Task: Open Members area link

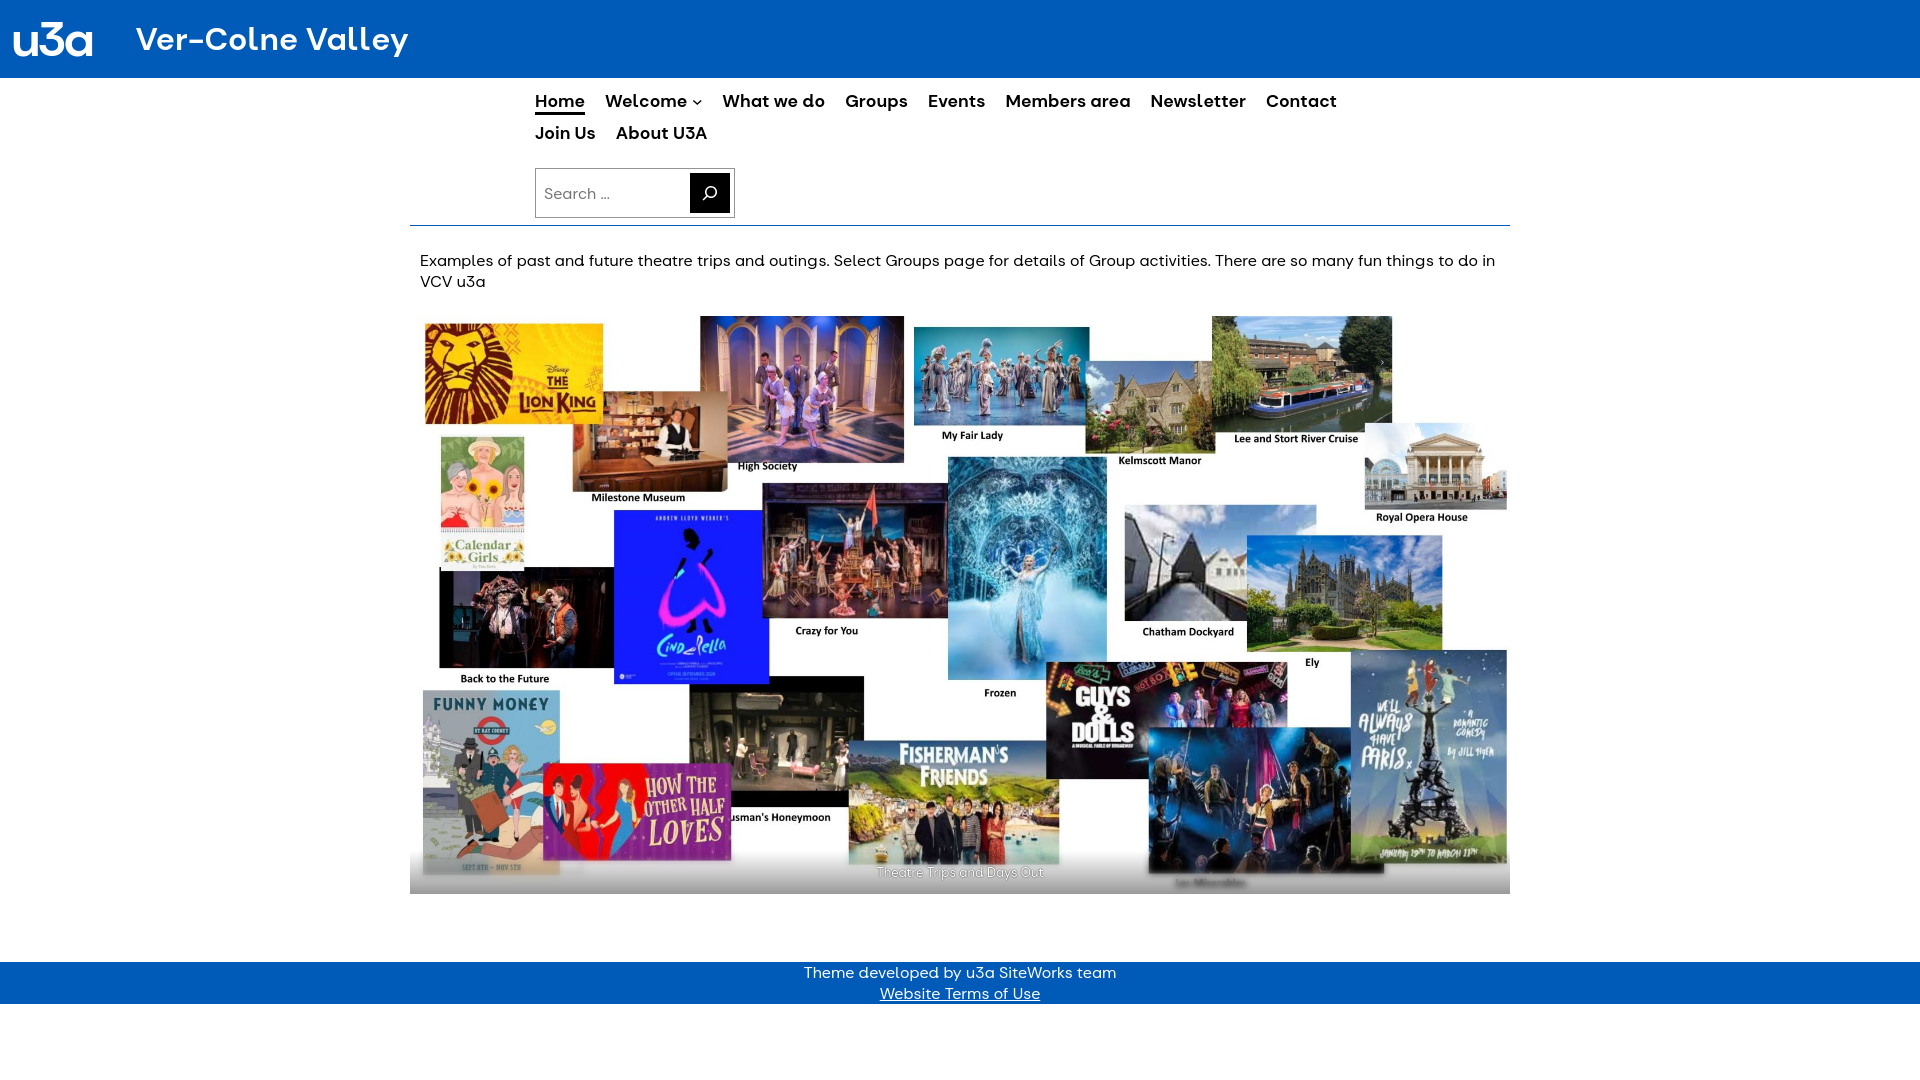Action: [x=1067, y=101]
